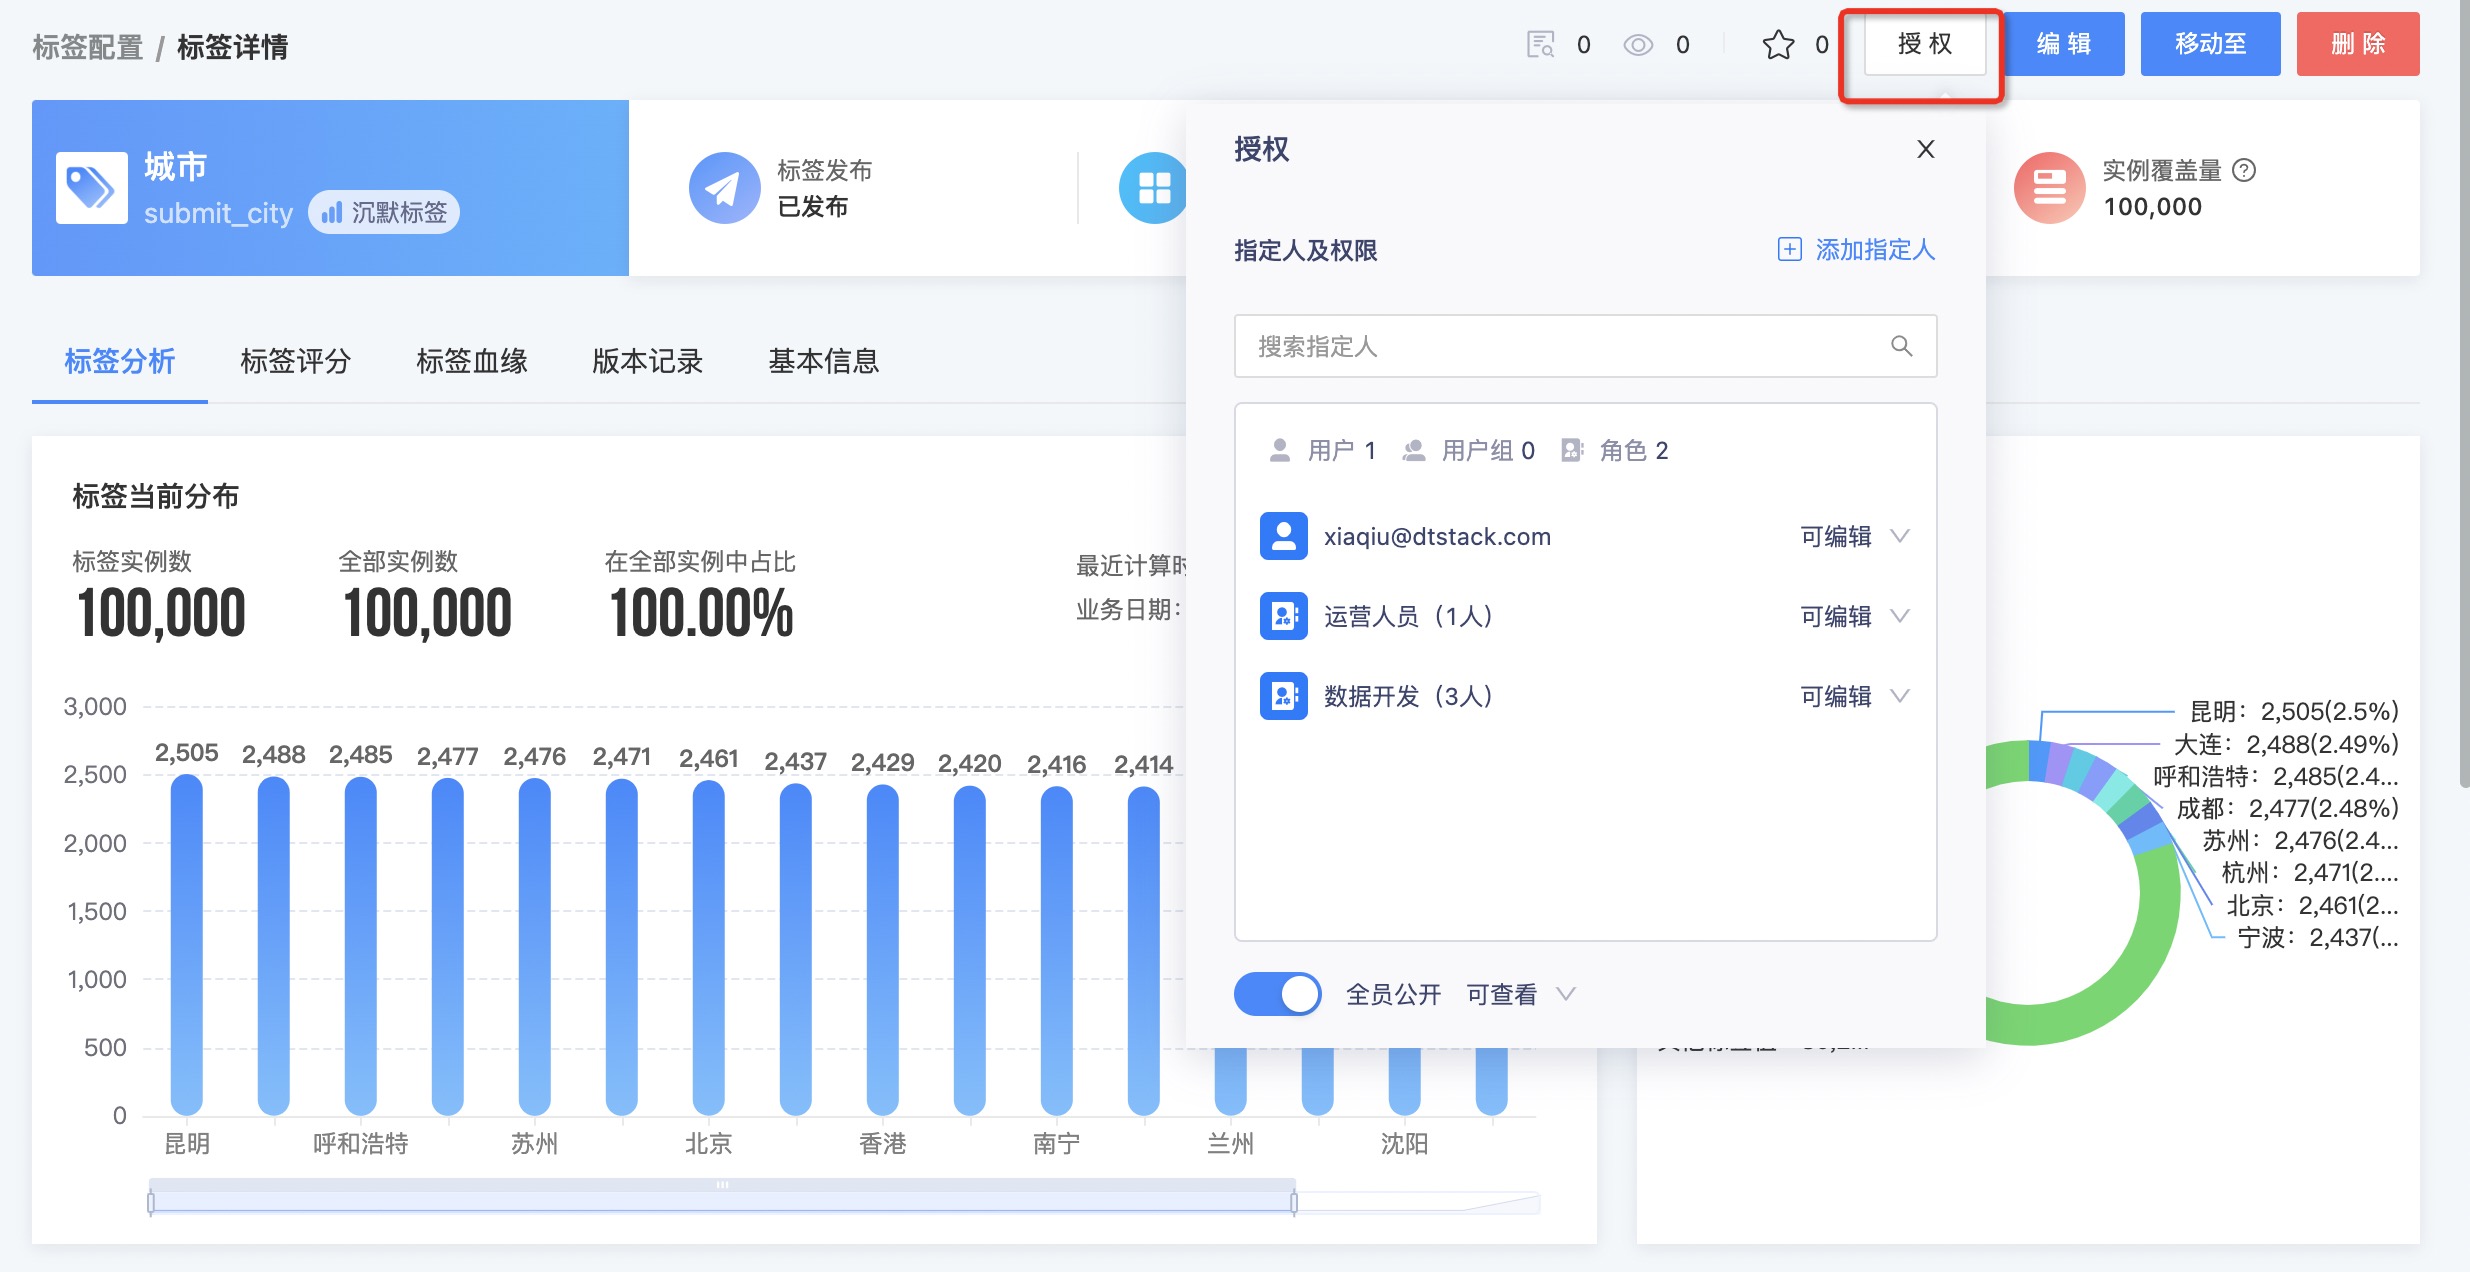Switch to the 标签血缘 tab
Screen dimensions: 2470x1272
(x=471, y=361)
